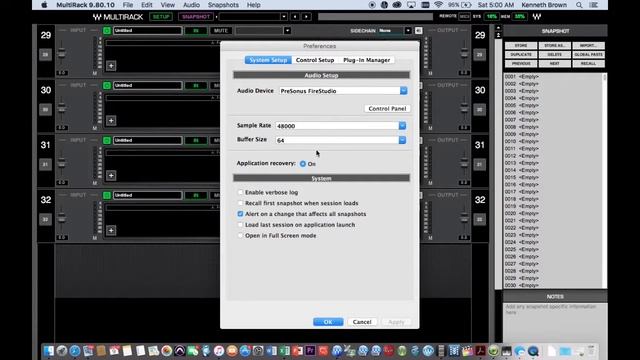Screen dimensions: 640x360
Task: Toggle the MUTE button on rack 29
Action: coord(221,31)
